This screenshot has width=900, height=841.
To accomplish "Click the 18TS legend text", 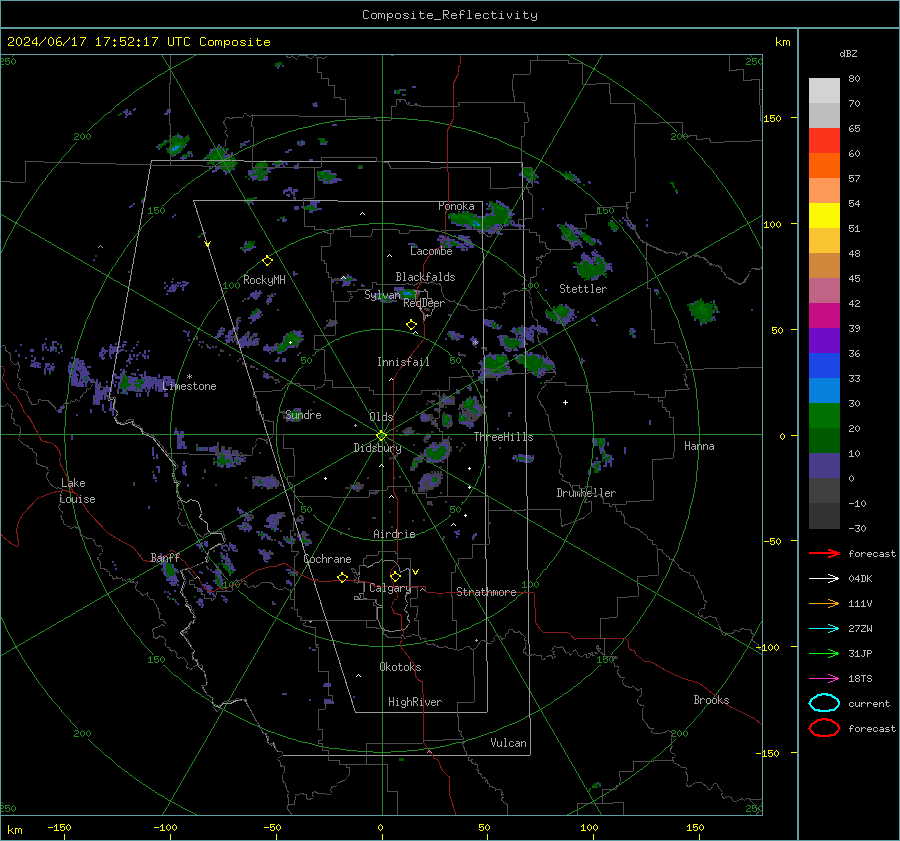I will pyautogui.click(x=860, y=679).
